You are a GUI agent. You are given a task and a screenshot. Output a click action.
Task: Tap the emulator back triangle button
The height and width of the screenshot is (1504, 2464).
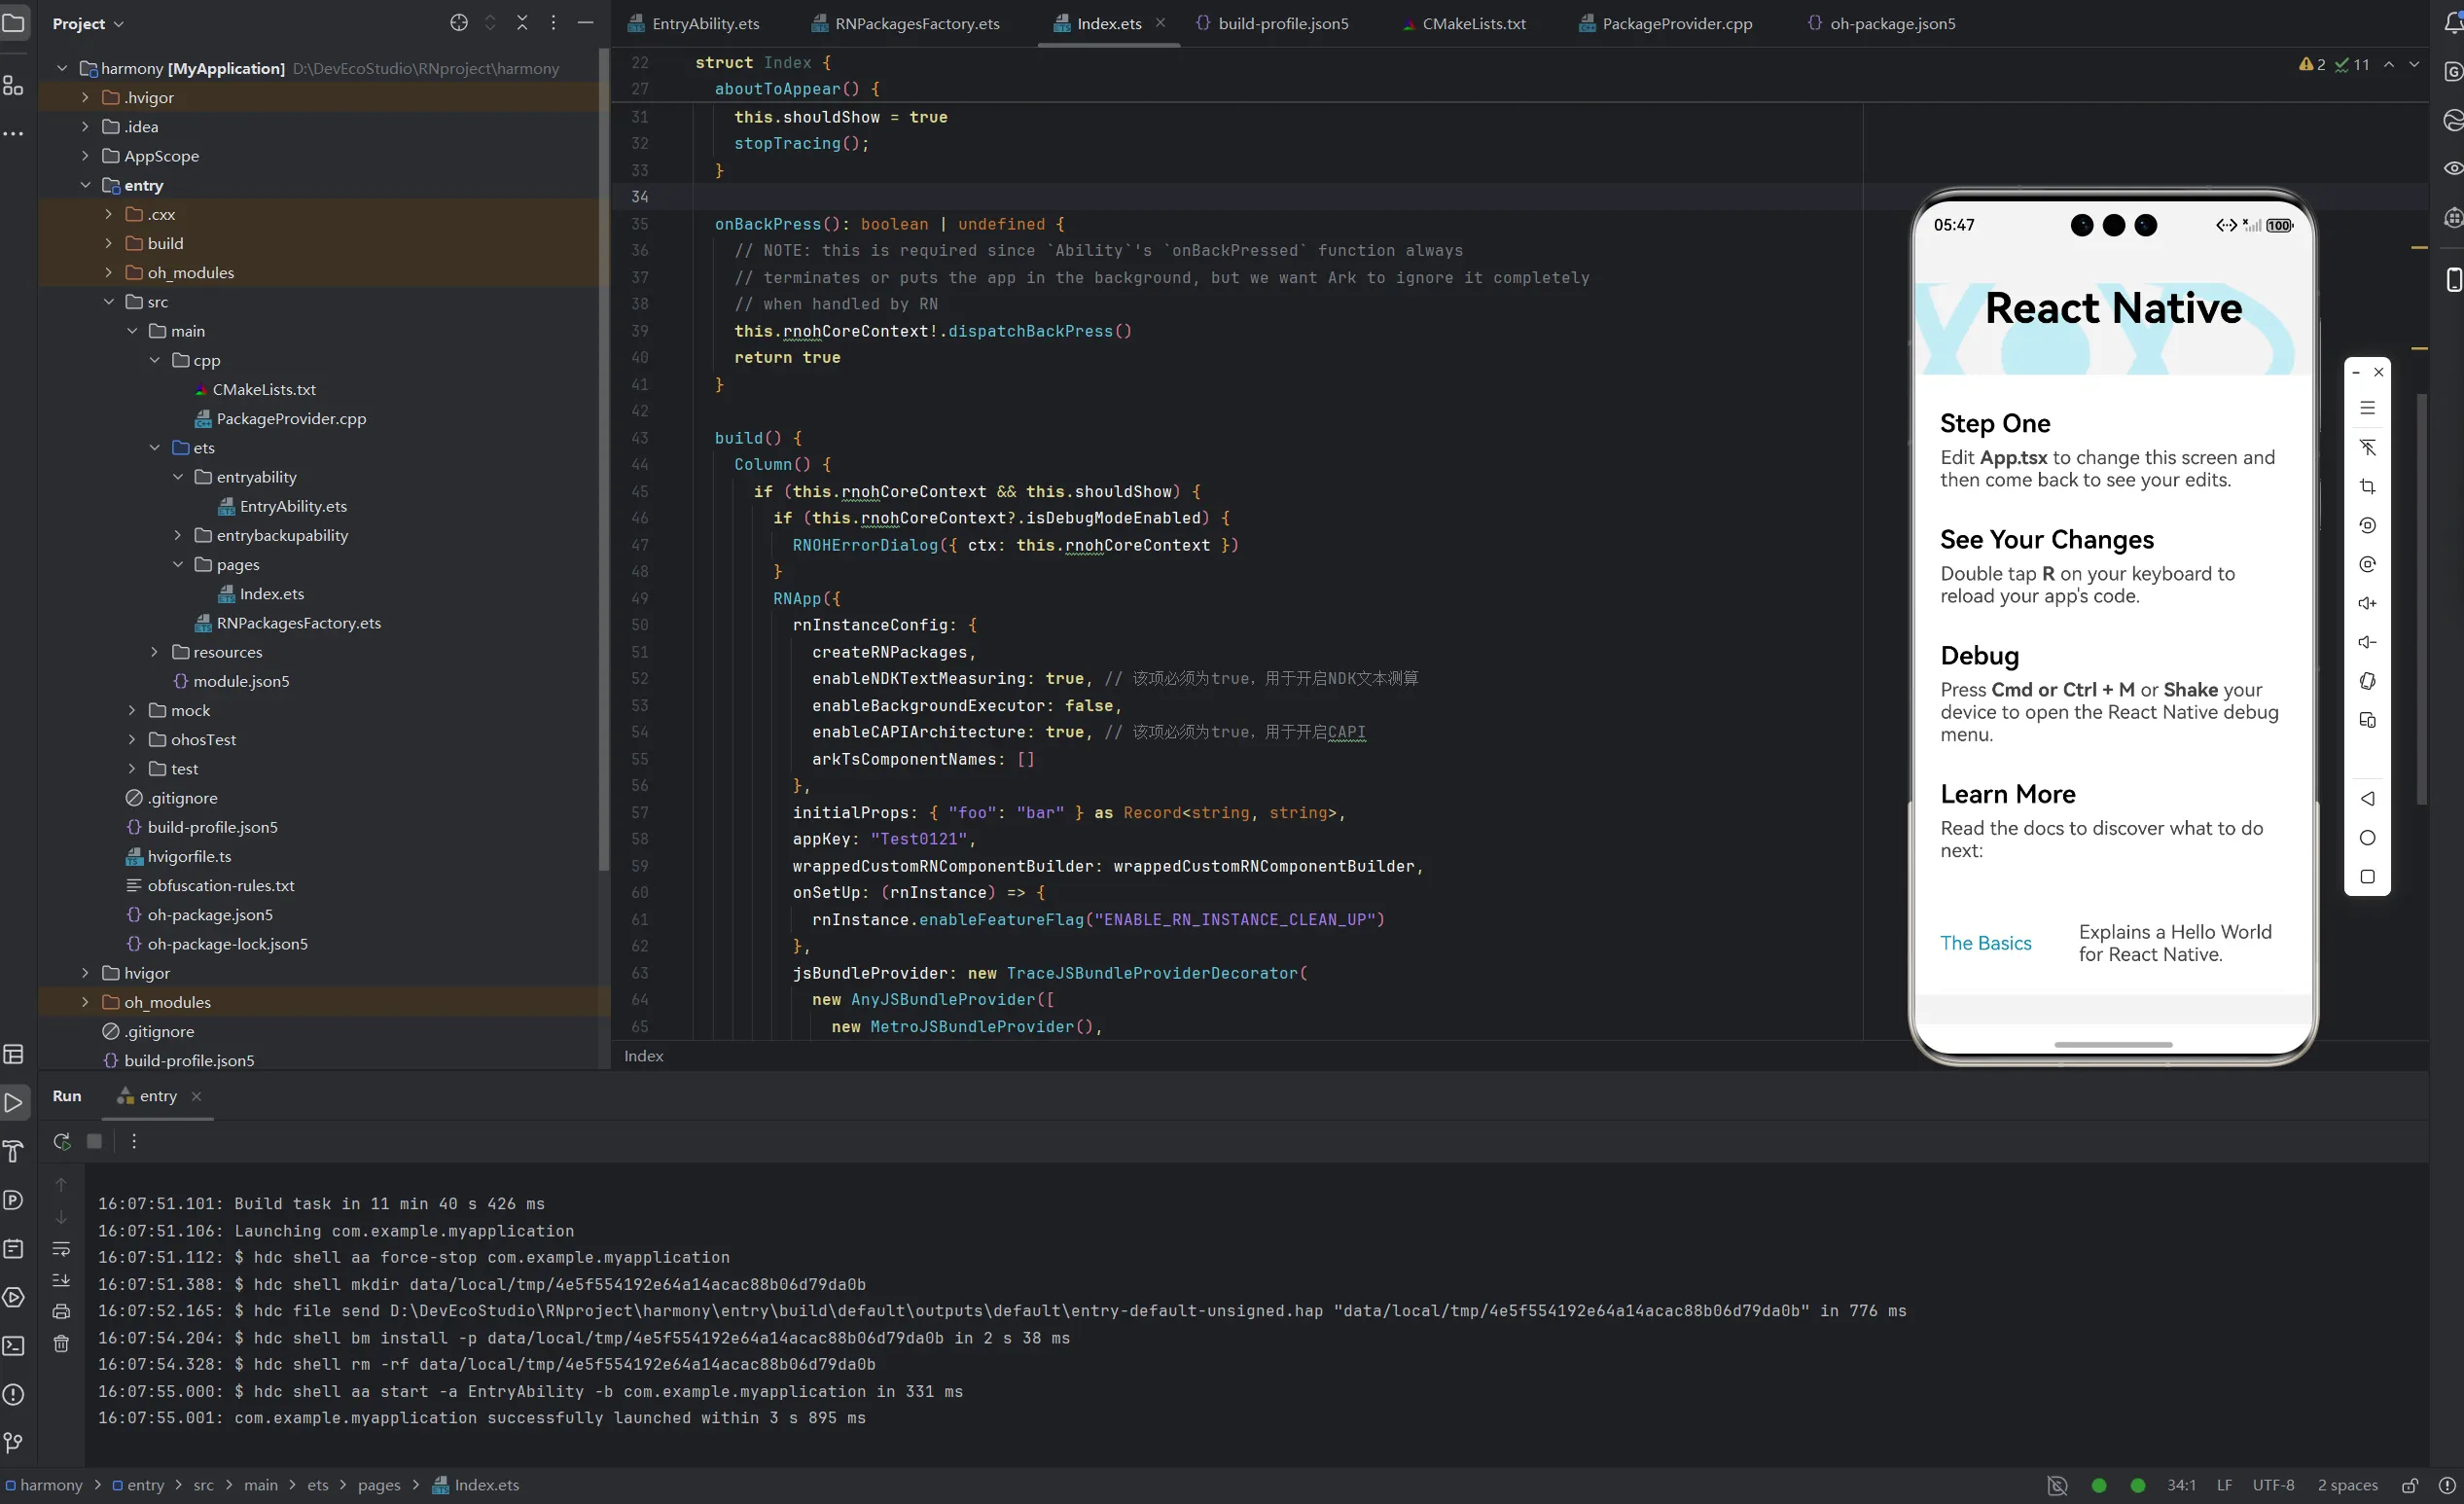click(x=2367, y=799)
